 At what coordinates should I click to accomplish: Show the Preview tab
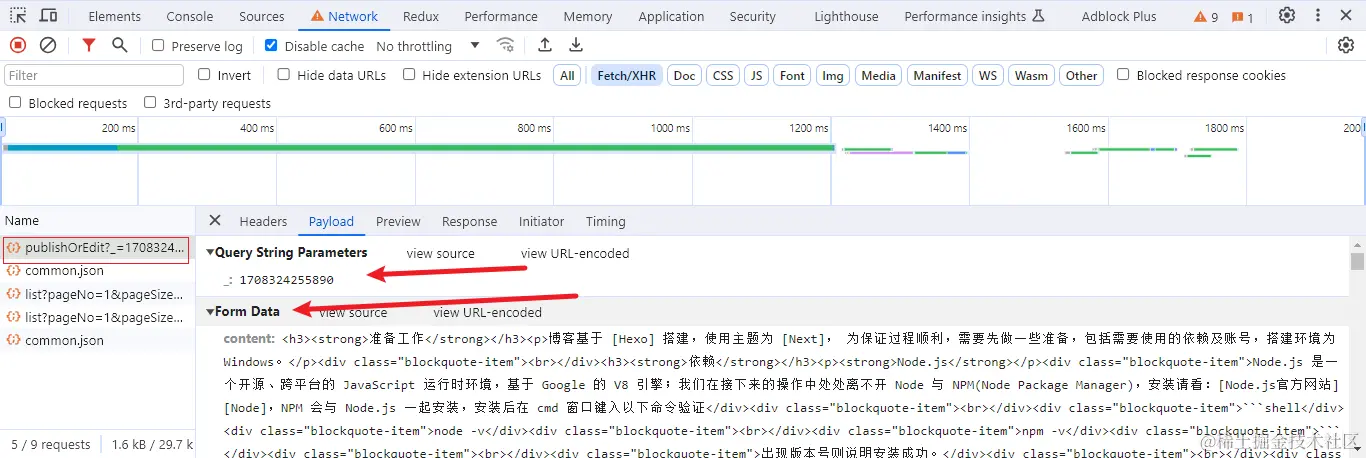pyautogui.click(x=398, y=222)
